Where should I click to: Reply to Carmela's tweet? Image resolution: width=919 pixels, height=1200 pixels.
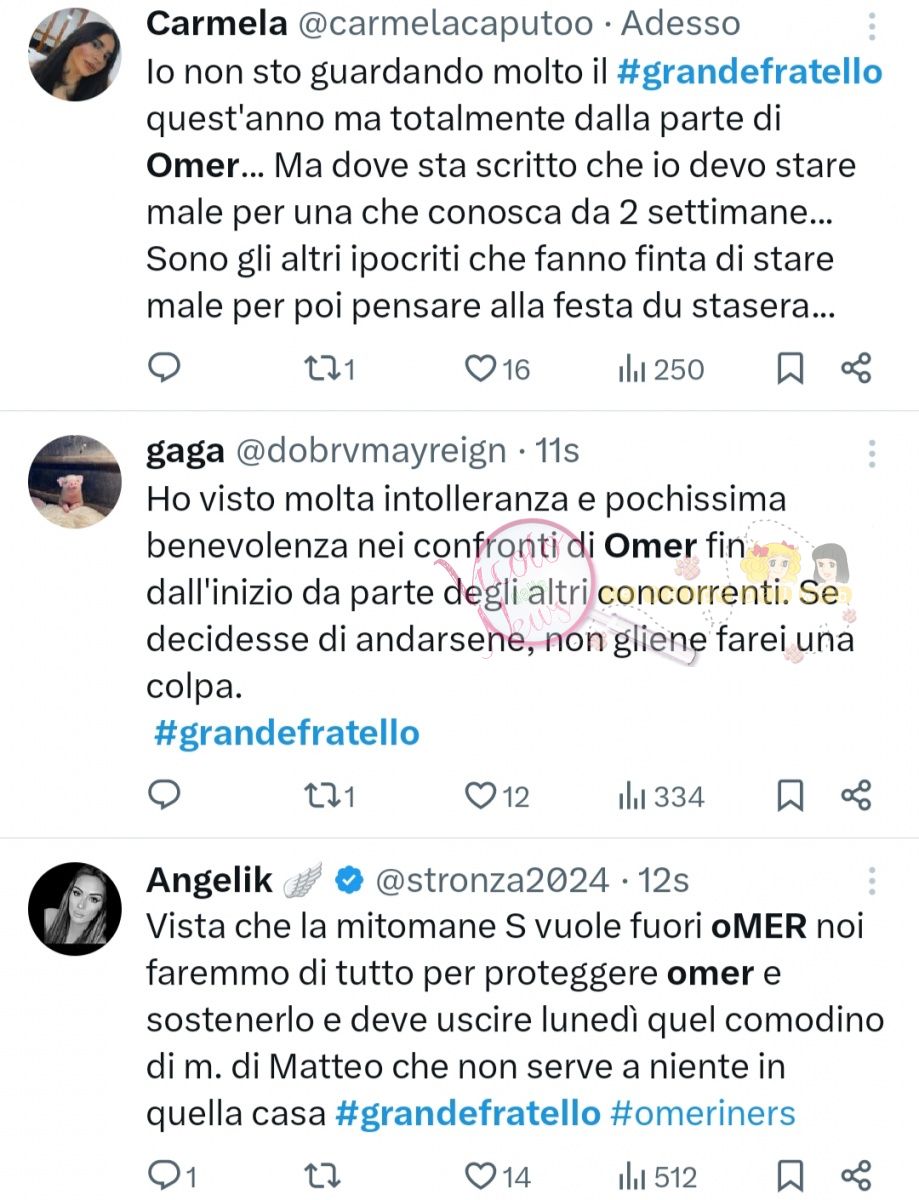164,368
